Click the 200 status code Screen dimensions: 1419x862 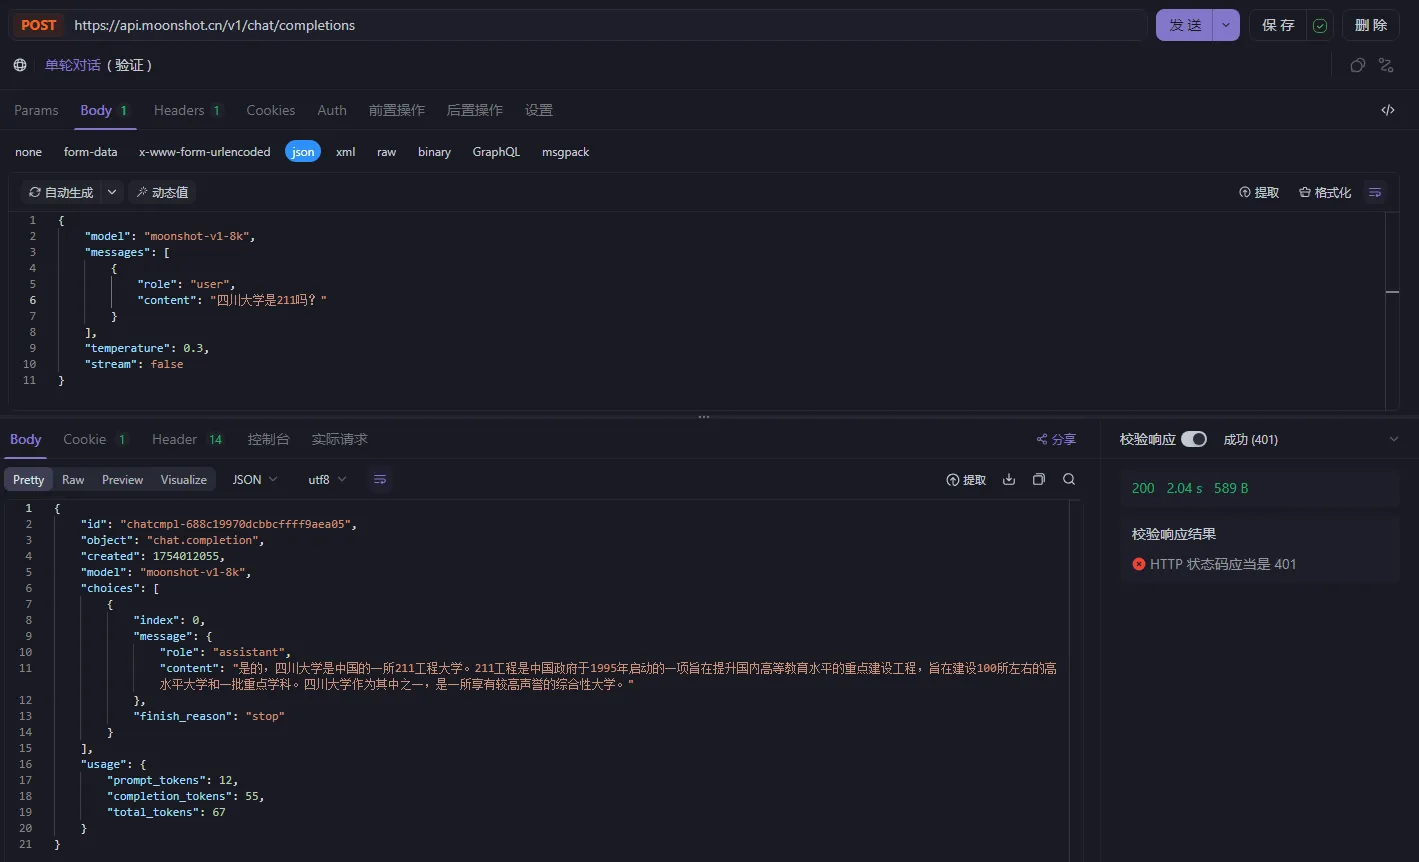click(x=1143, y=488)
